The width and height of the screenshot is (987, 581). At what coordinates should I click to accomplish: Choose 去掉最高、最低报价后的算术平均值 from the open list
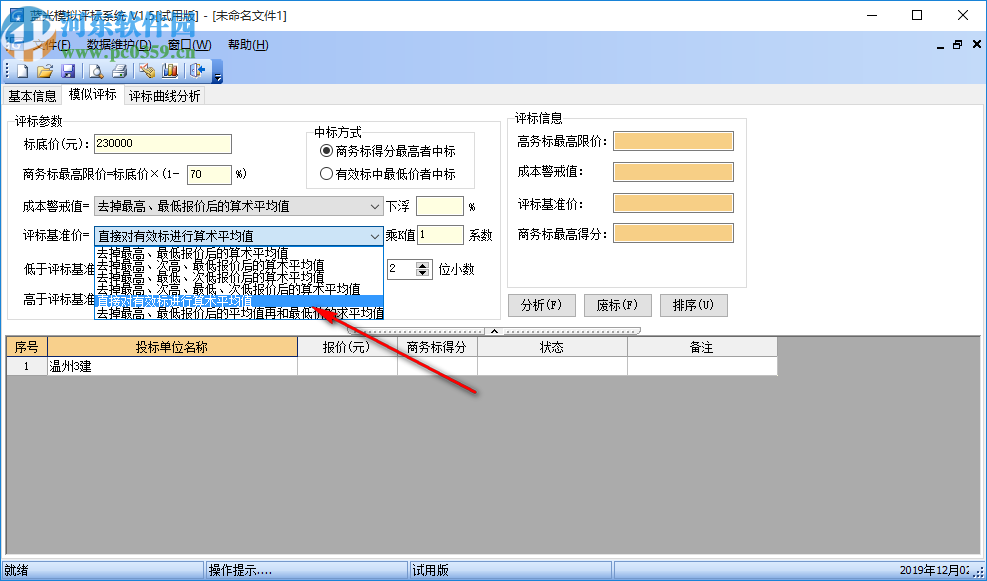[x=200, y=252]
